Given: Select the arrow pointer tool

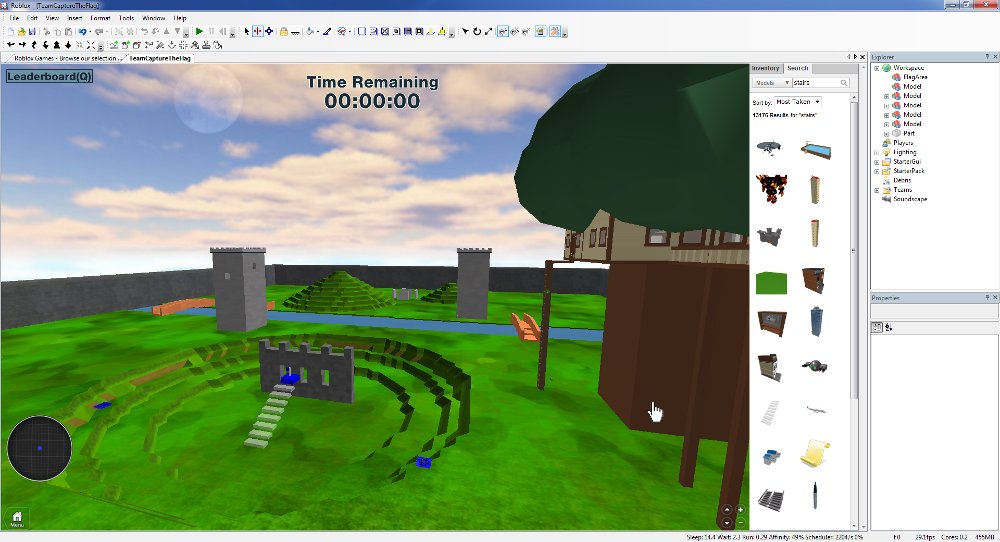Looking at the screenshot, I should [247, 31].
